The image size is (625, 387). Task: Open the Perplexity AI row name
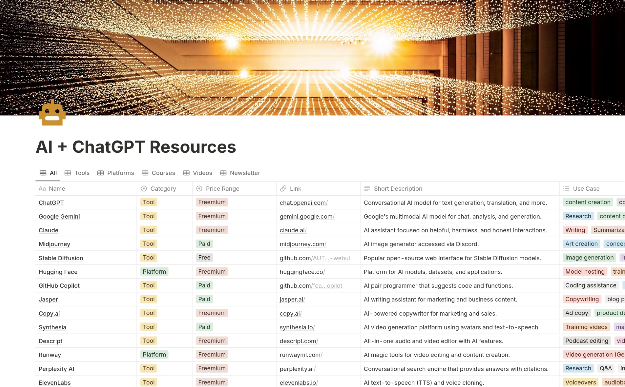(x=56, y=369)
